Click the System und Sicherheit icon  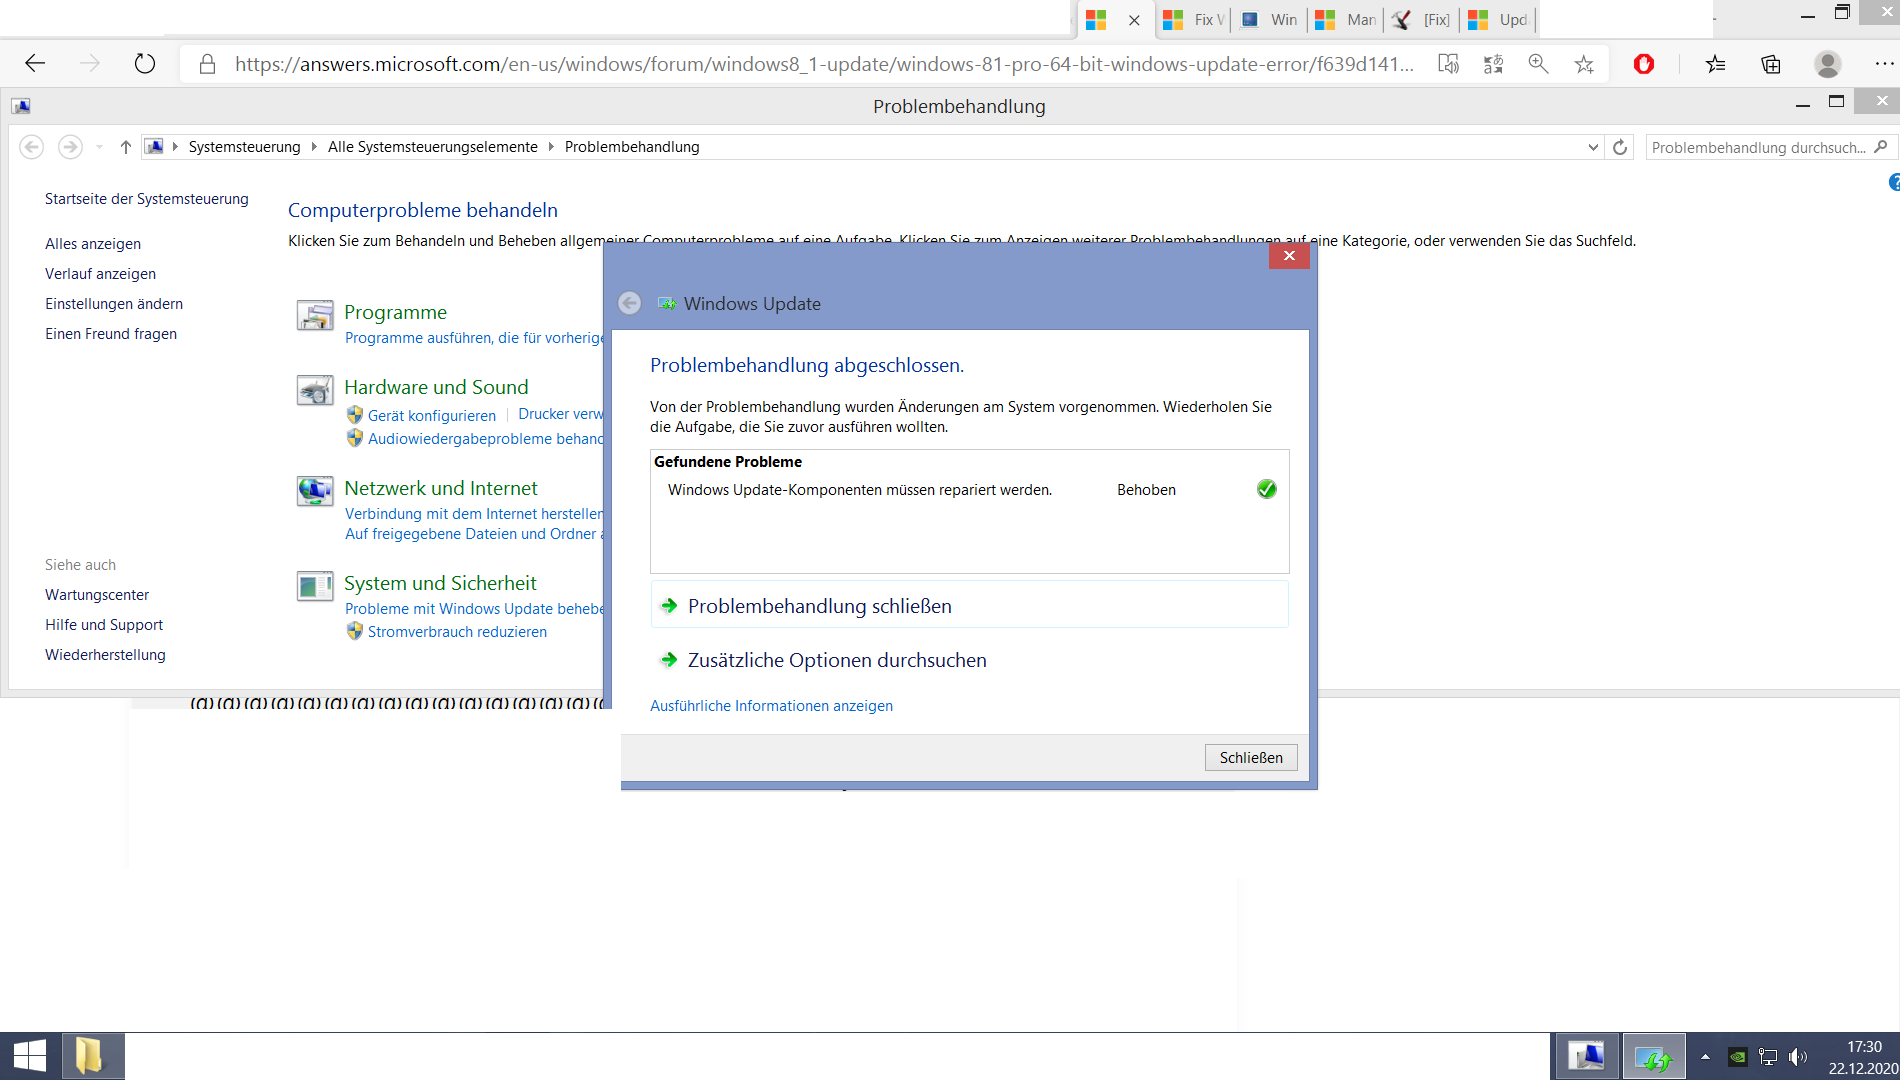click(315, 586)
